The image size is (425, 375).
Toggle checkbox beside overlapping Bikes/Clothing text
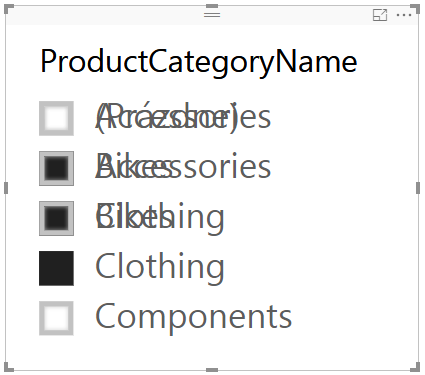tap(56, 218)
